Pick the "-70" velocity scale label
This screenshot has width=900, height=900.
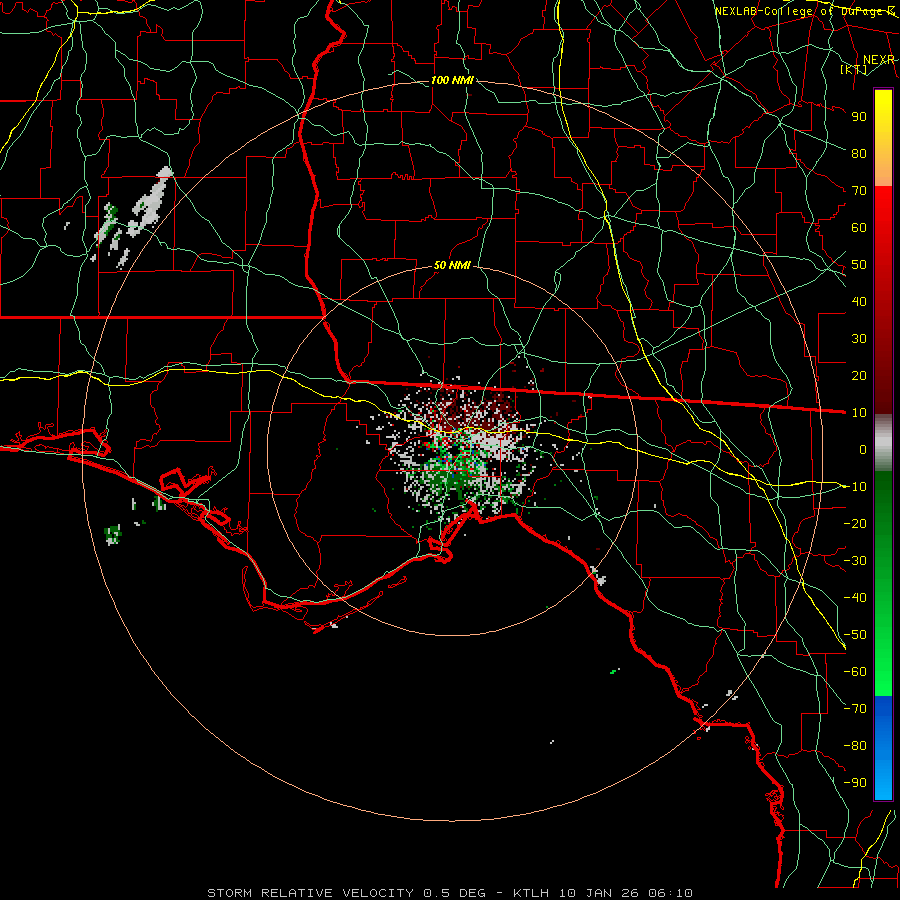tap(855, 709)
